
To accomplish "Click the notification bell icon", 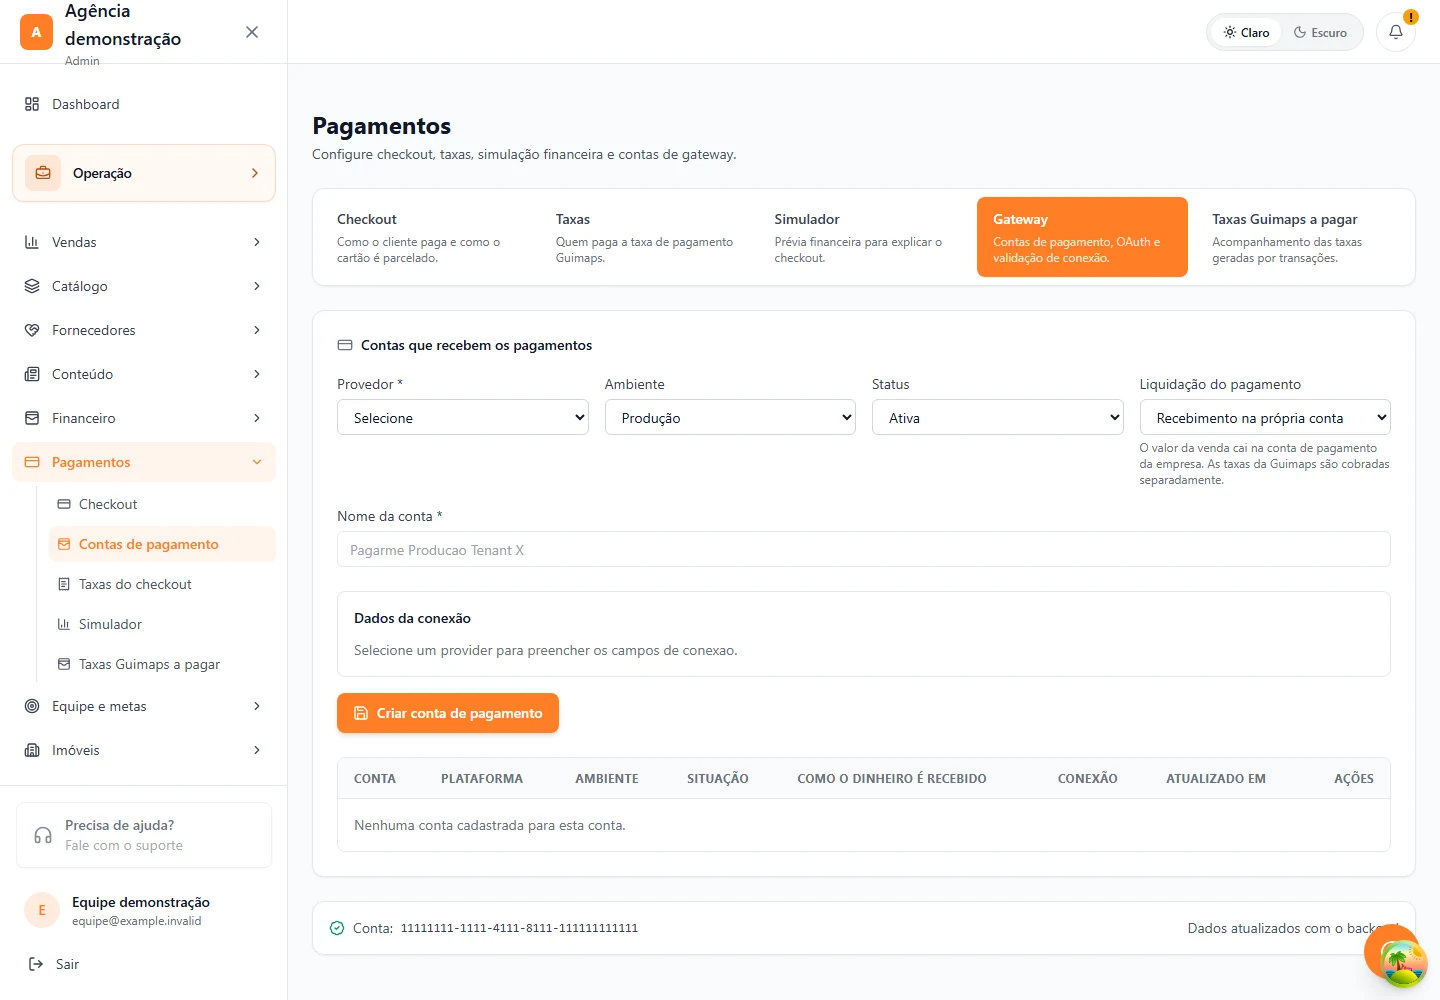I will (1396, 32).
